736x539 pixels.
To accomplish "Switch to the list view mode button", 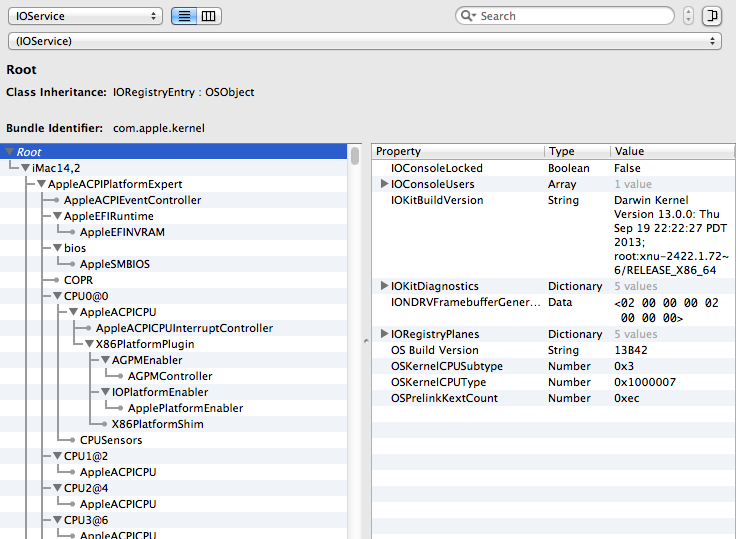I will pyautogui.click(x=184, y=16).
